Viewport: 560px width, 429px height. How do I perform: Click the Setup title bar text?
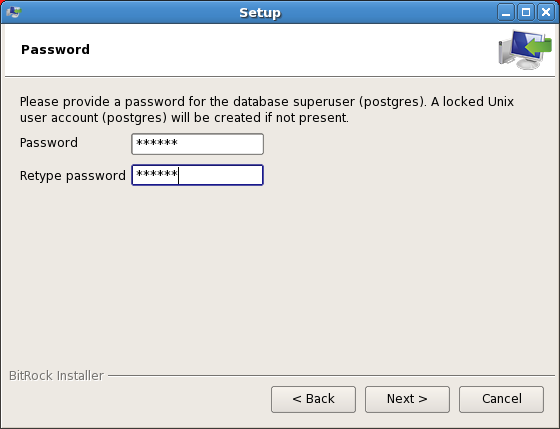[x=260, y=13]
